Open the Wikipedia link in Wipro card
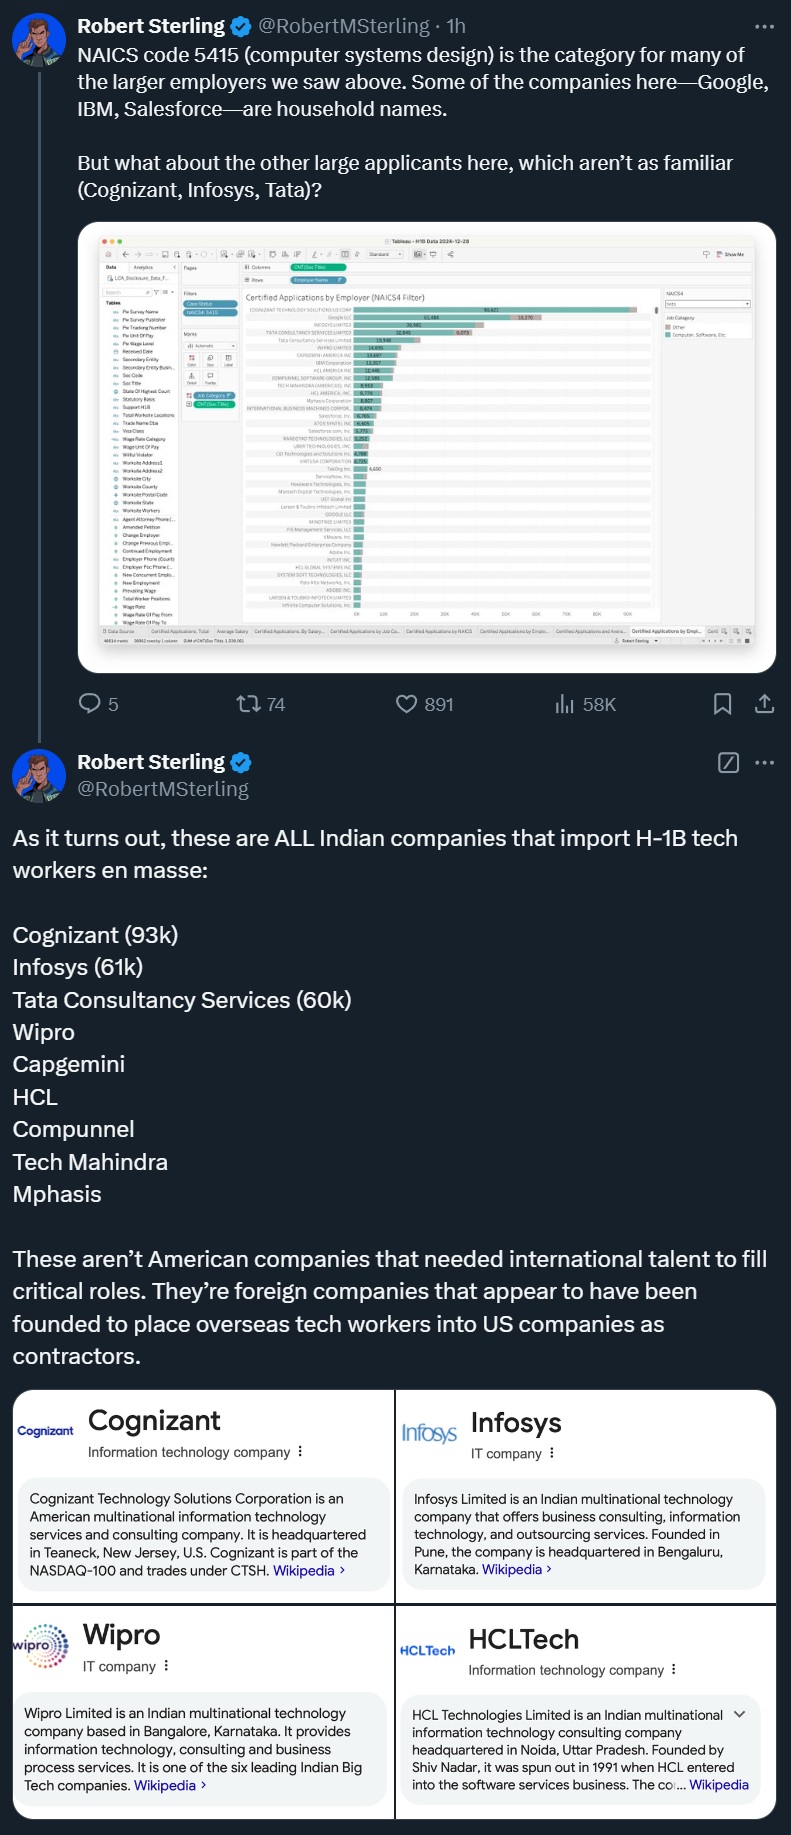791x1835 pixels. click(x=165, y=1785)
